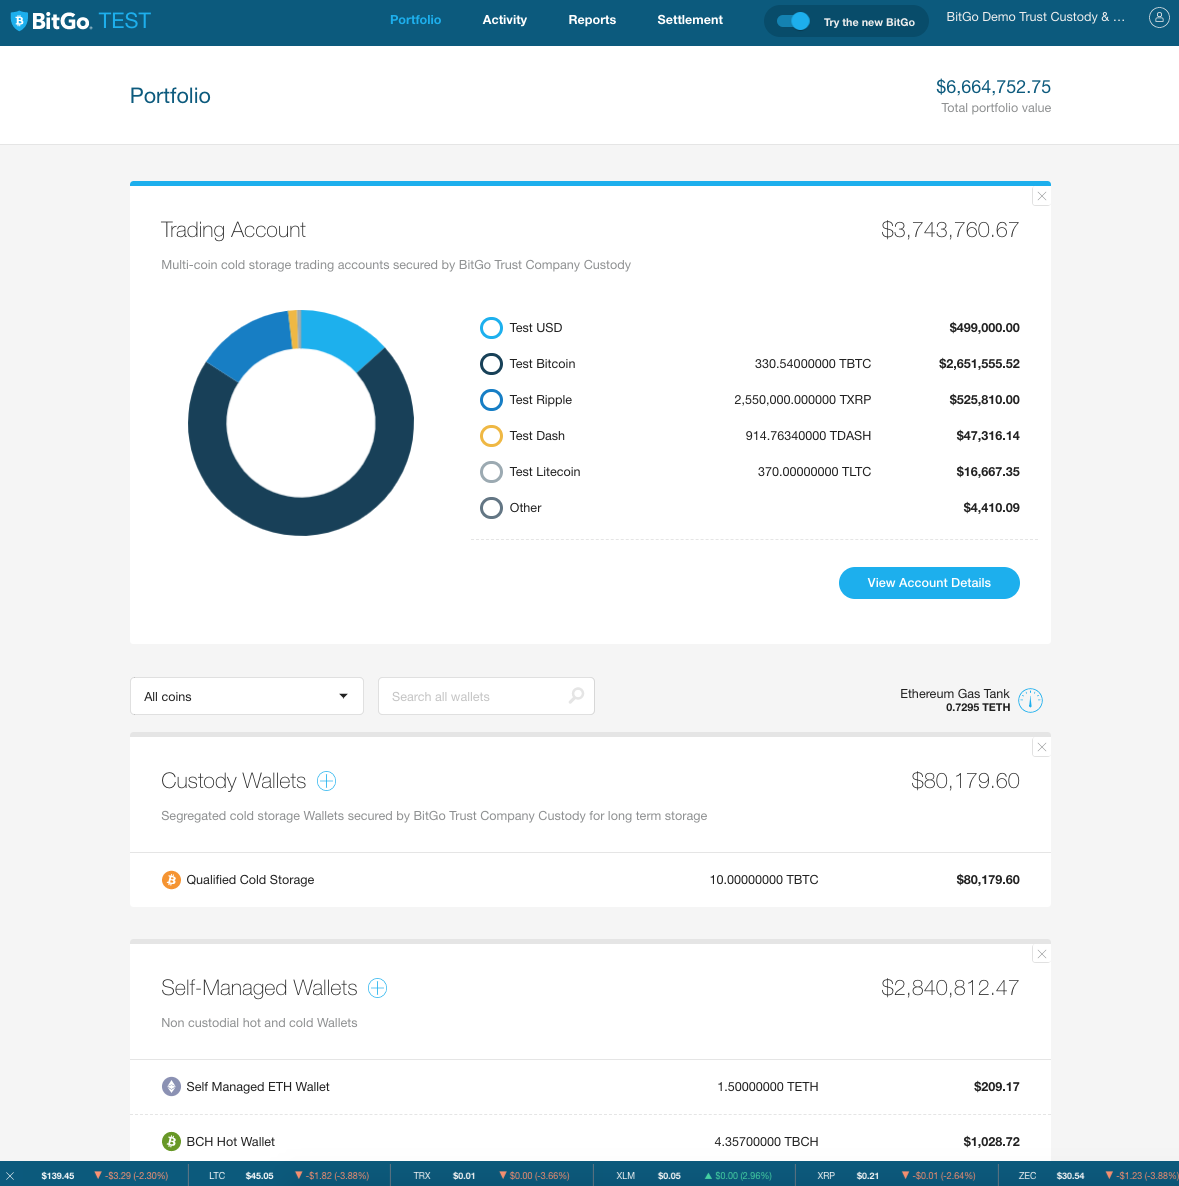Open the All coins dropdown
The image size is (1179, 1186).
246,696
